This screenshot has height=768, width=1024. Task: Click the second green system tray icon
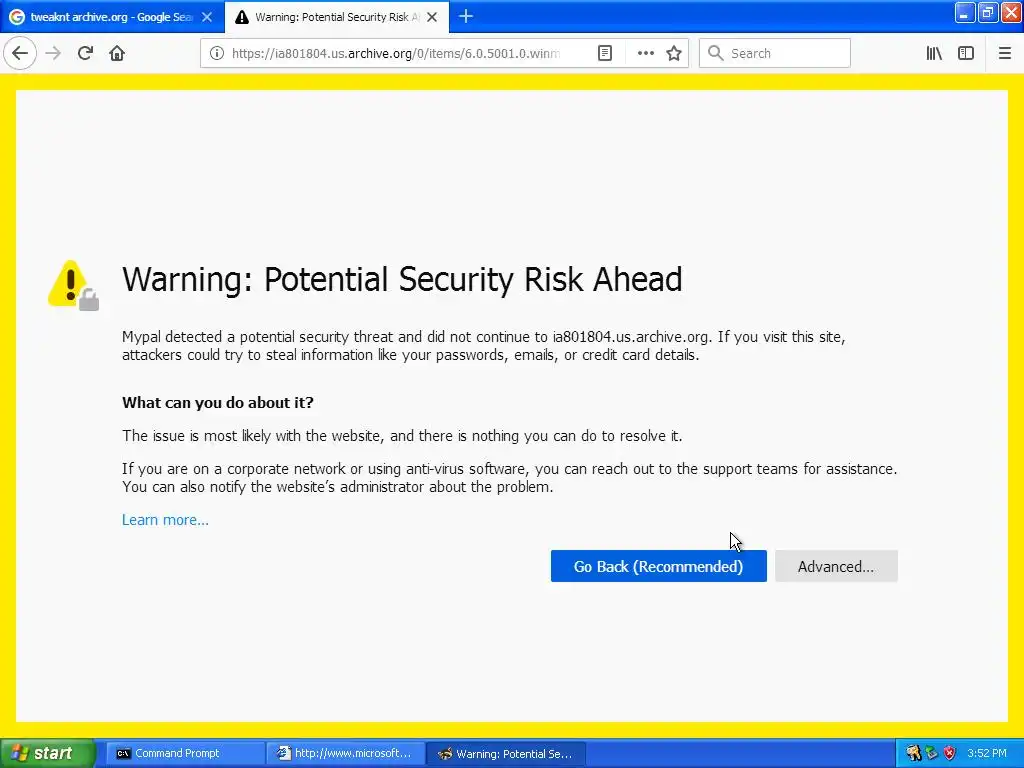click(x=932, y=754)
